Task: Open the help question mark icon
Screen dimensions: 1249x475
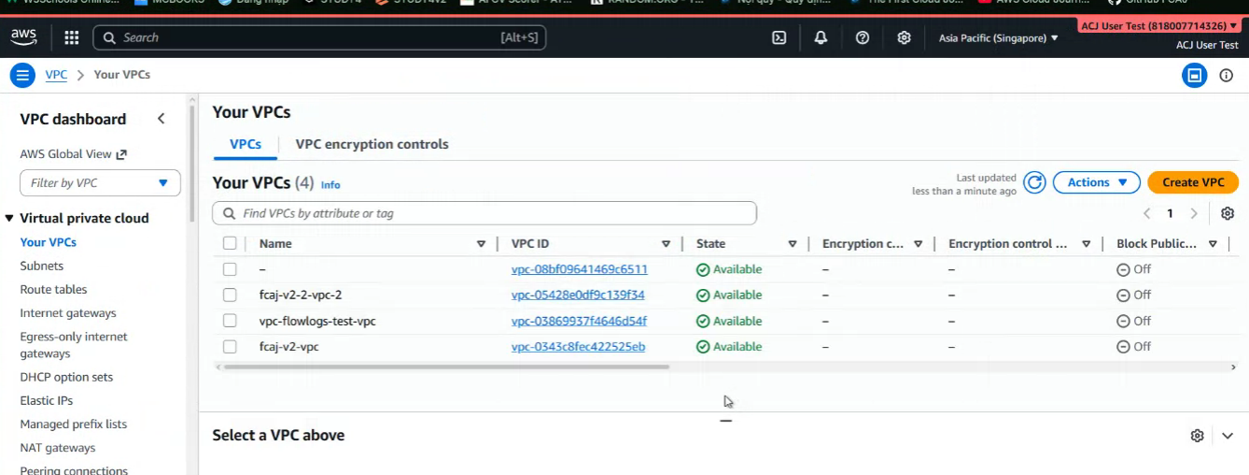Action: (x=863, y=38)
